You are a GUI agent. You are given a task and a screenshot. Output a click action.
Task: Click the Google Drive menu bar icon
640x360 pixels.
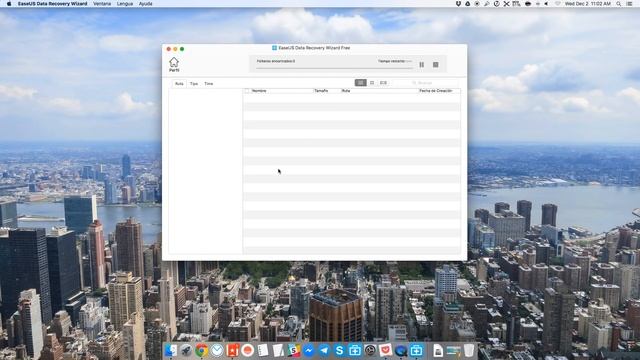pos(467,4)
